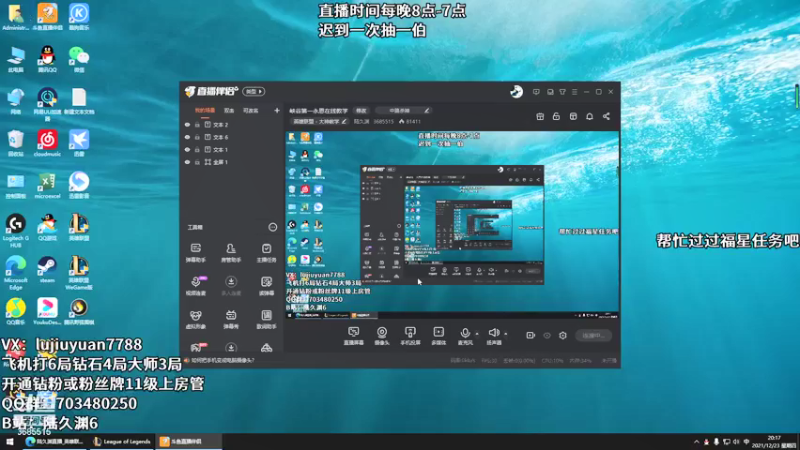Show hidden icons chevron in system tray
800x450 pixels.
tap(696, 442)
